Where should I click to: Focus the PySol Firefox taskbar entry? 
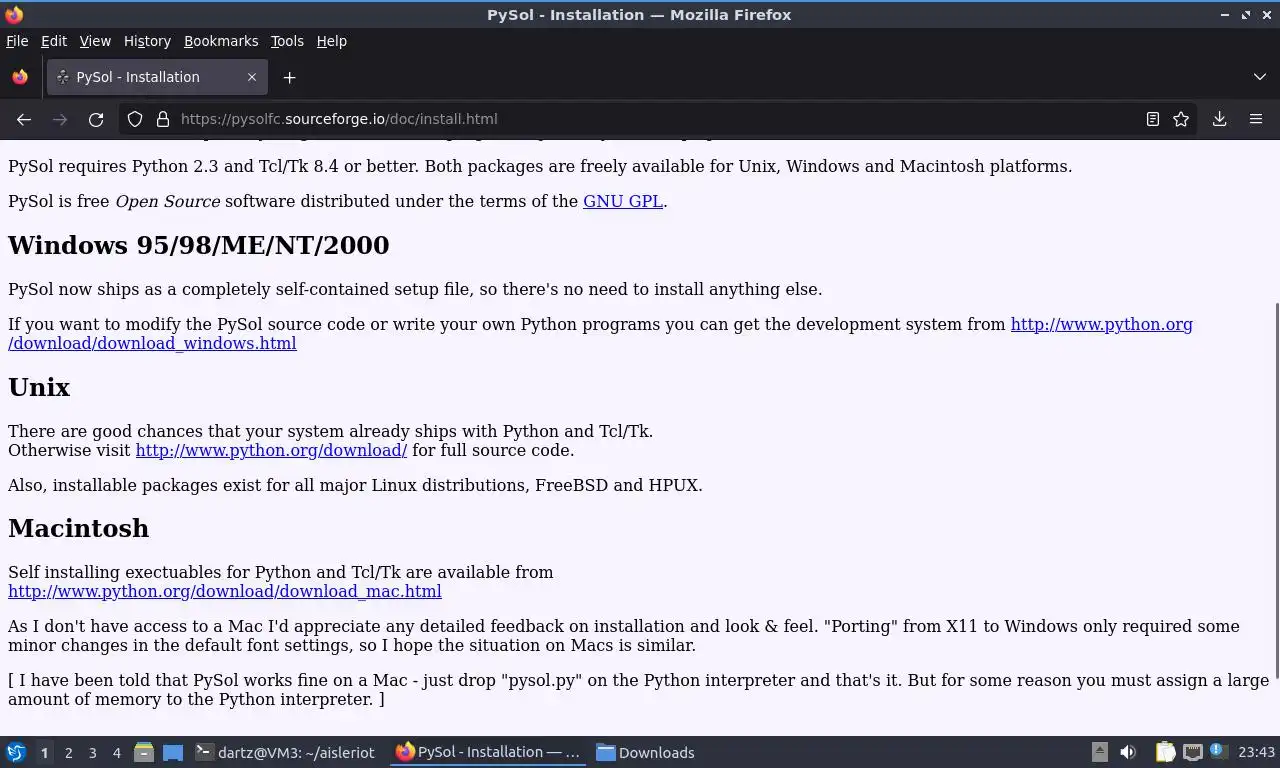(x=489, y=752)
